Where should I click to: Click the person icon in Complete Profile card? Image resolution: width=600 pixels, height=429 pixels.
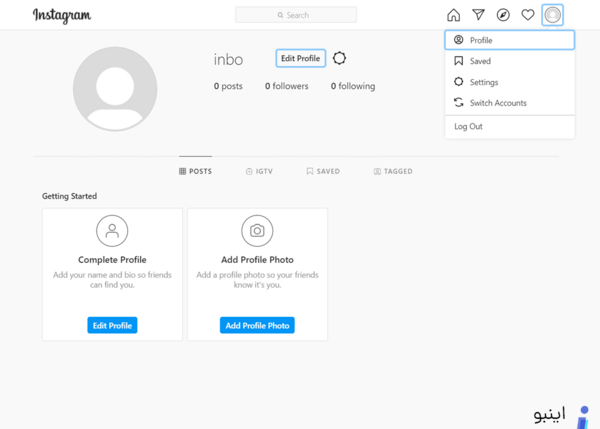point(112,231)
